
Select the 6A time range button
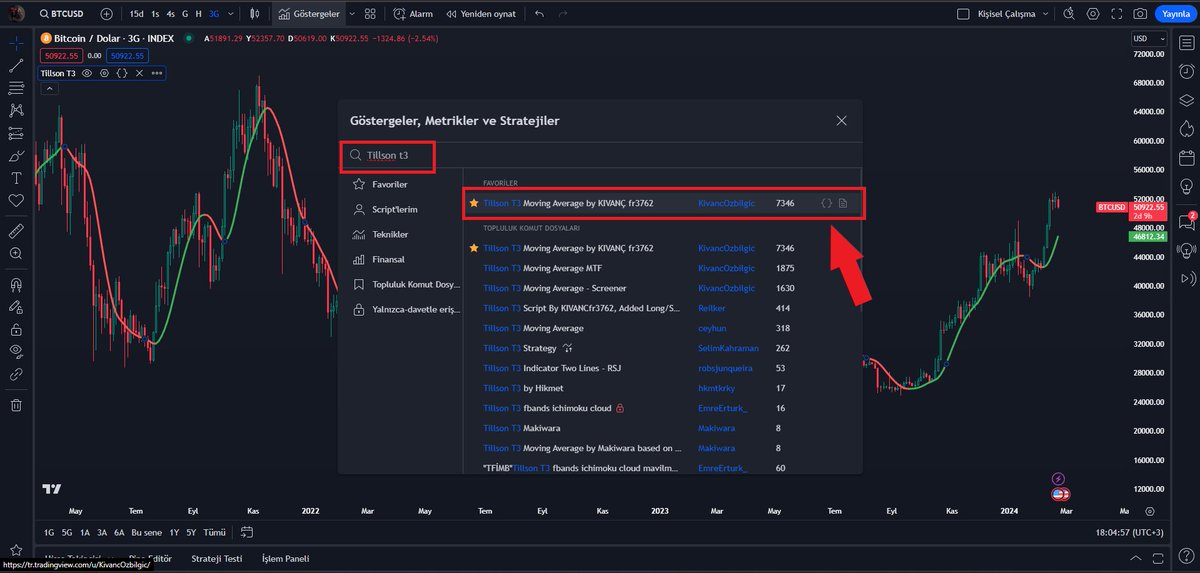[x=119, y=532]
